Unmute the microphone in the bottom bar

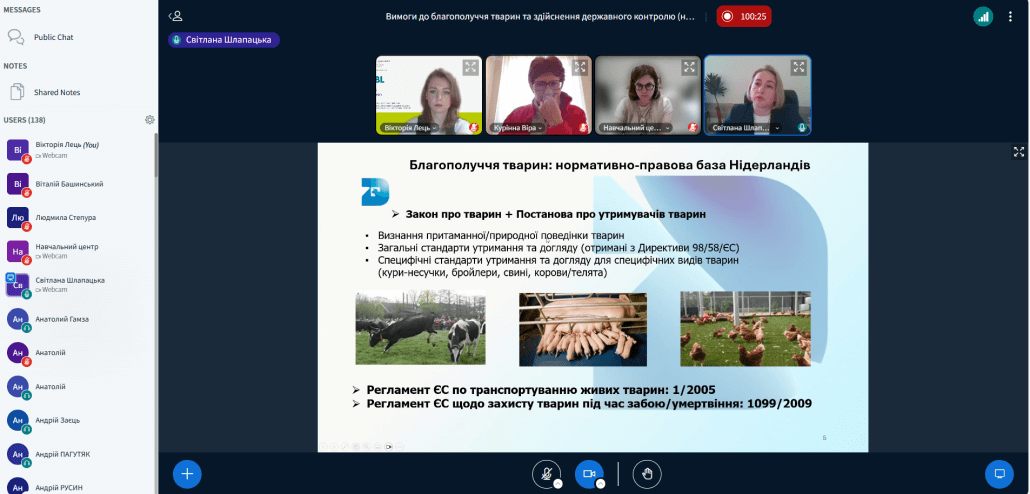coord(546,473)
